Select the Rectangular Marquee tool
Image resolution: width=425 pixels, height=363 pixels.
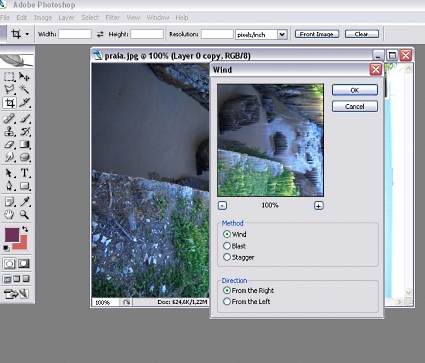9,76
